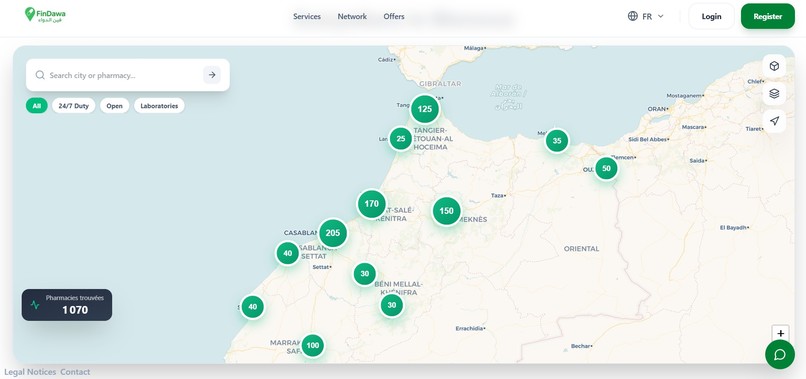Viewport: 806px width, 379px height.
Task: Open the chat bubble button
Action: pos(780,354)
